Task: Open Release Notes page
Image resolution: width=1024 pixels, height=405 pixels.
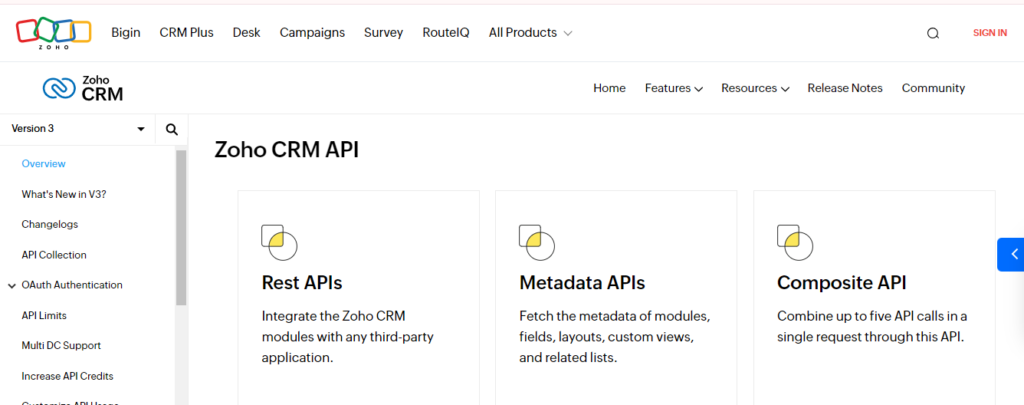Action: pyautogui.click(x=844, y=88)
